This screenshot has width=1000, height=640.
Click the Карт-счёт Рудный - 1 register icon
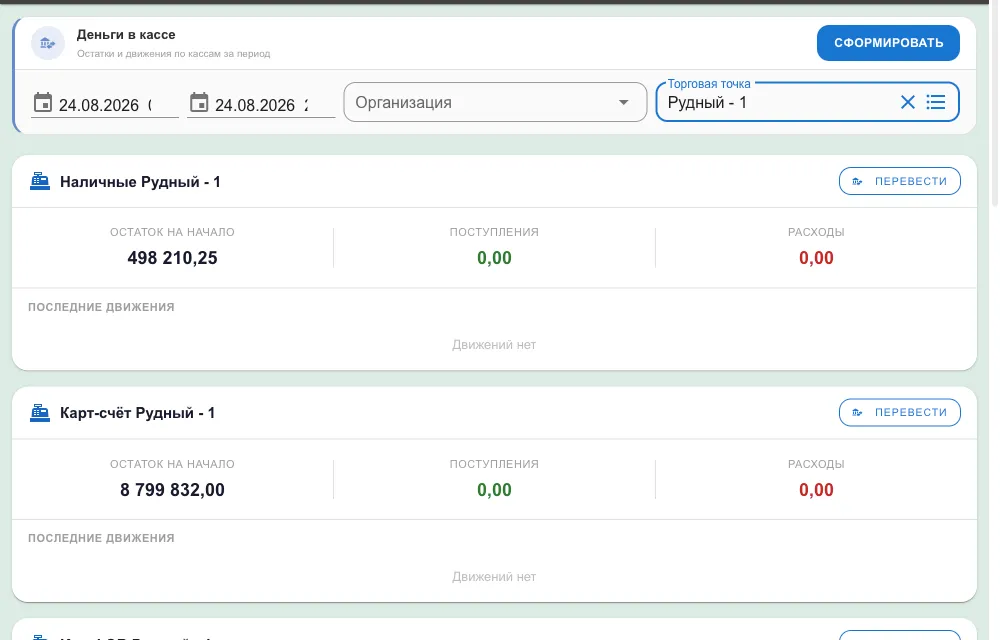[x=40, y=413]
